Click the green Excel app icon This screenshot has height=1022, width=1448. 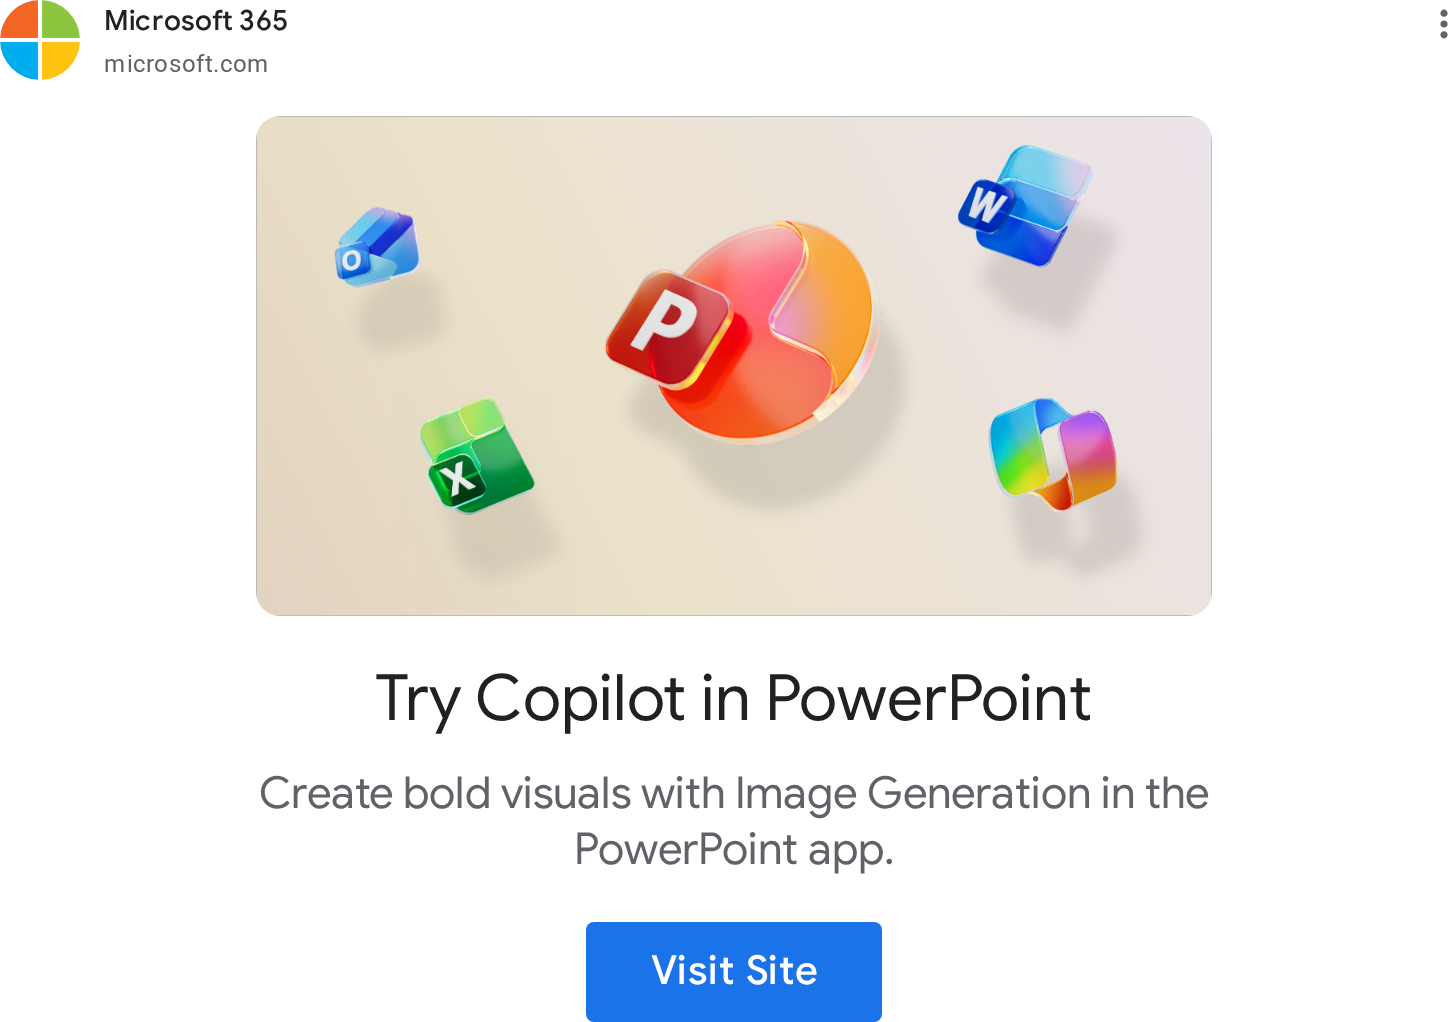click(476, 456)
